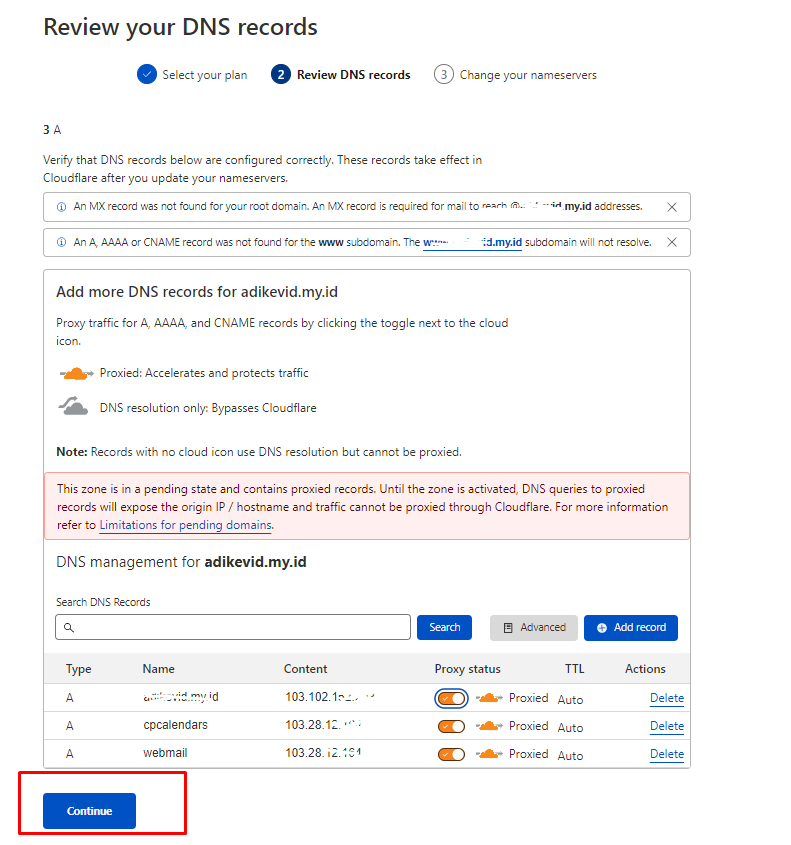Image resolution: width=791 pixels, height=845 pixels.
Task: Click the info icon in the MX record alert
Action: point(61,207)
